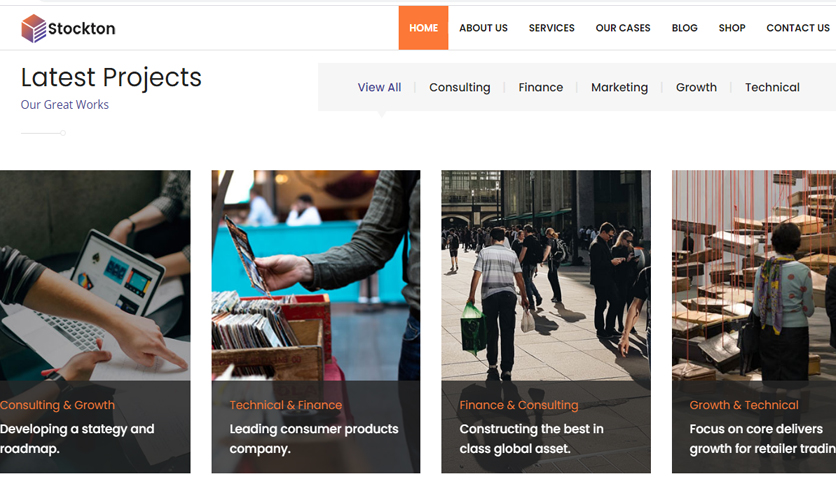Filter projects by Technical
The width and height of the screenshot is (836, 484).
(x=772, y=87)
